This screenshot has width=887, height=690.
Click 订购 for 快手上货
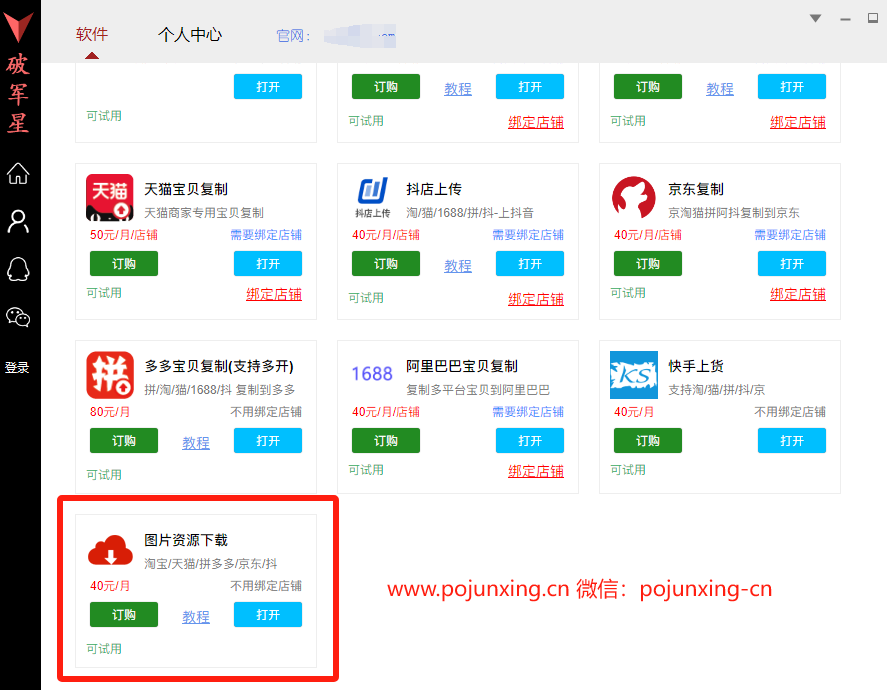pyautogui.click(x=648, y=441)
